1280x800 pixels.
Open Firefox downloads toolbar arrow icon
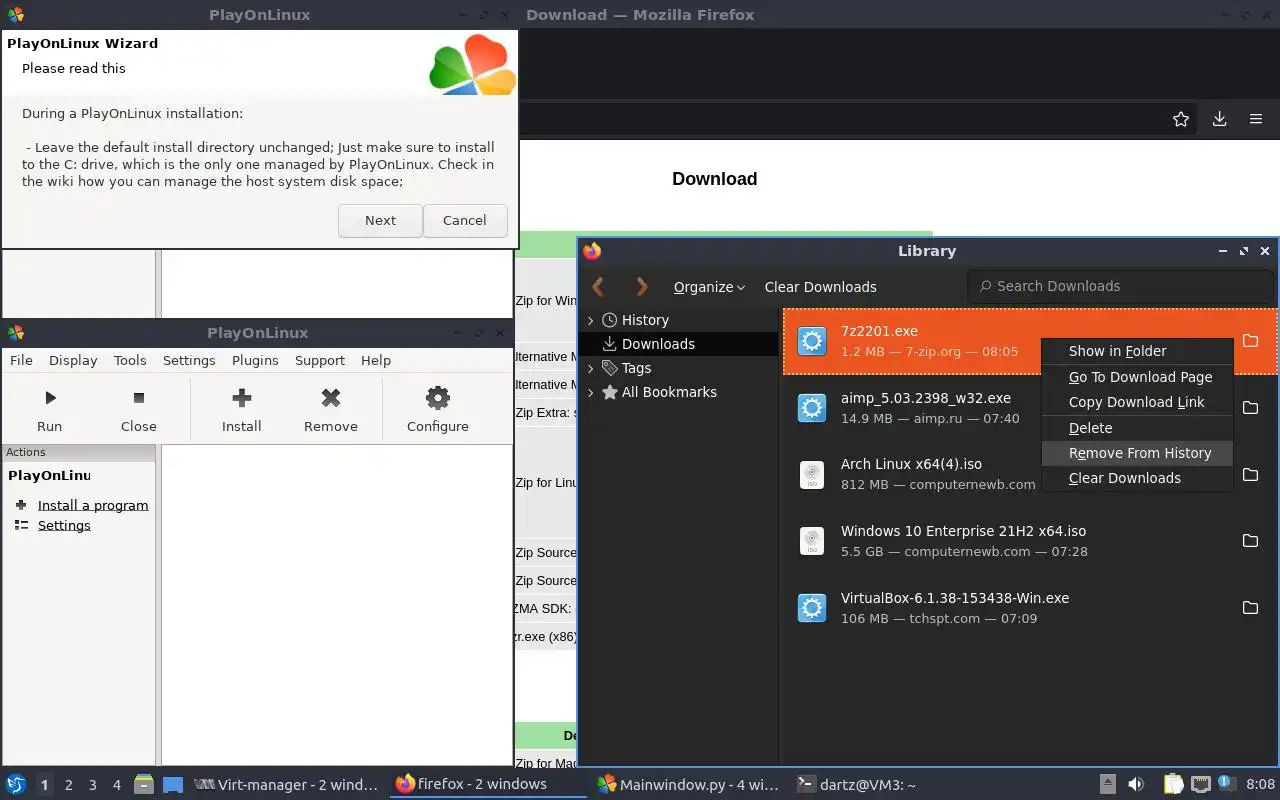[x=1219, y=119]
